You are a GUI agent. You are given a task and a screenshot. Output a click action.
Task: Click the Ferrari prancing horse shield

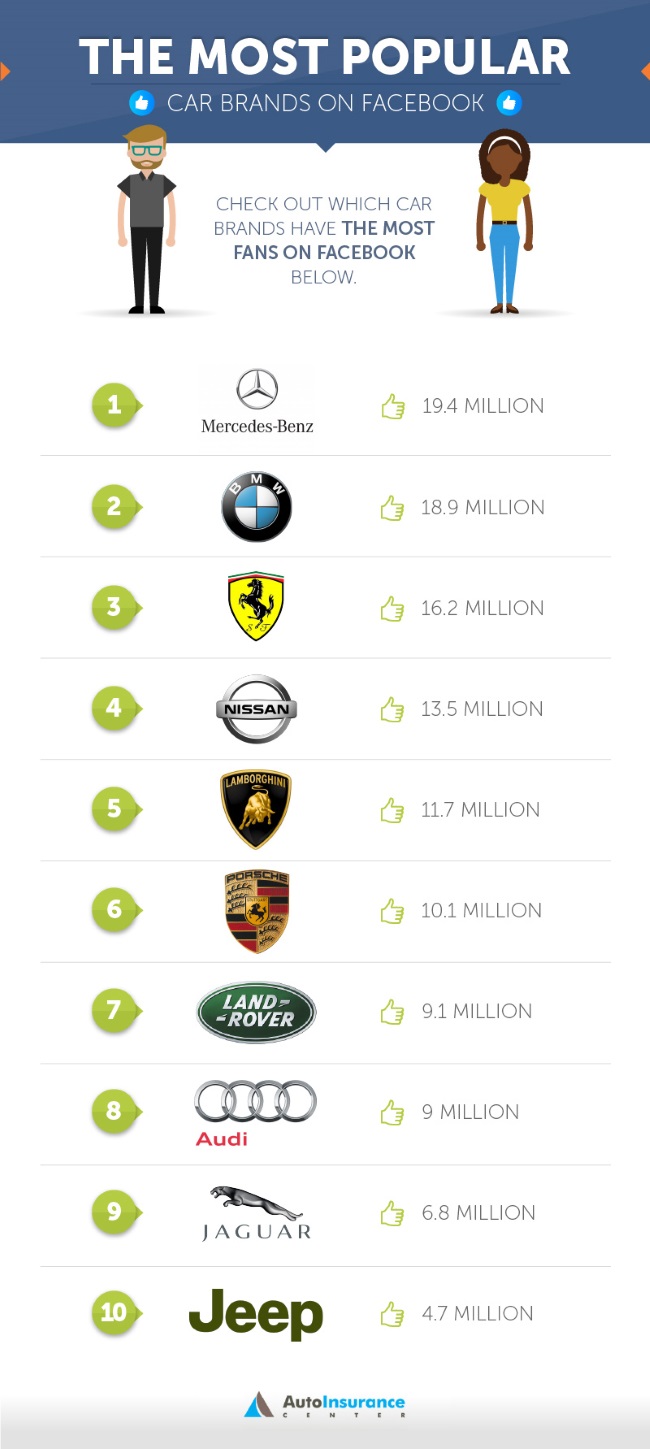pos(256,607)
